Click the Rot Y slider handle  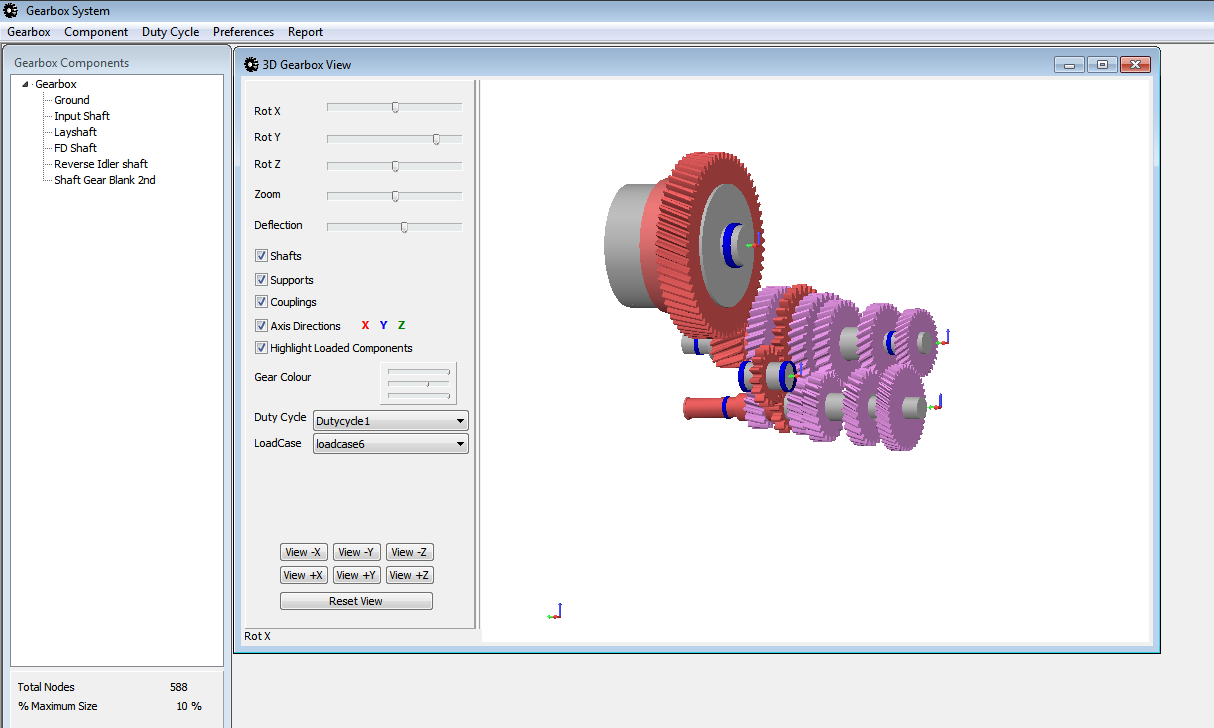[x=436, y=139]
